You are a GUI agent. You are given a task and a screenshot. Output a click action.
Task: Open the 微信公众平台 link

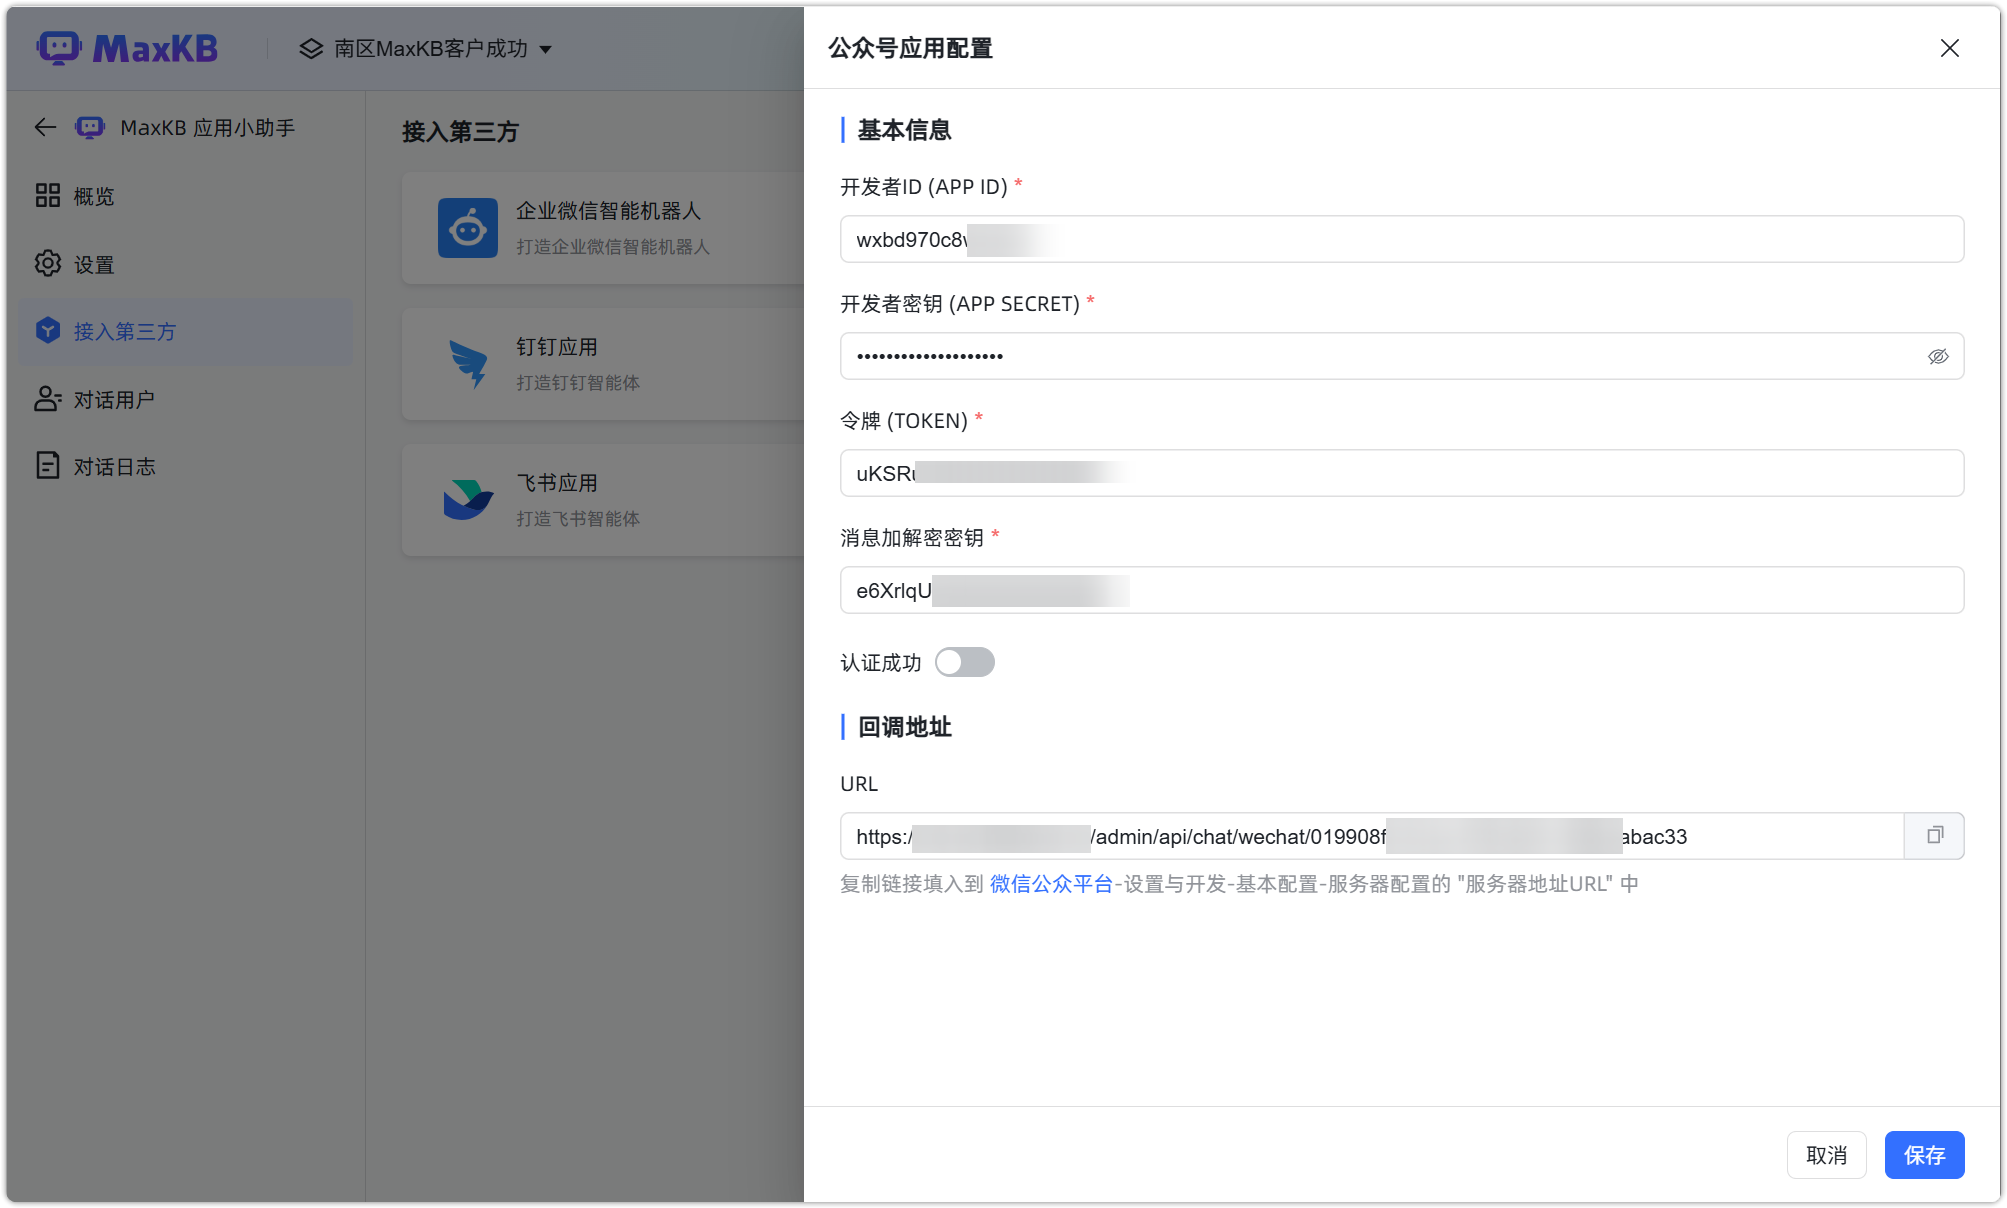[1052, 883]
